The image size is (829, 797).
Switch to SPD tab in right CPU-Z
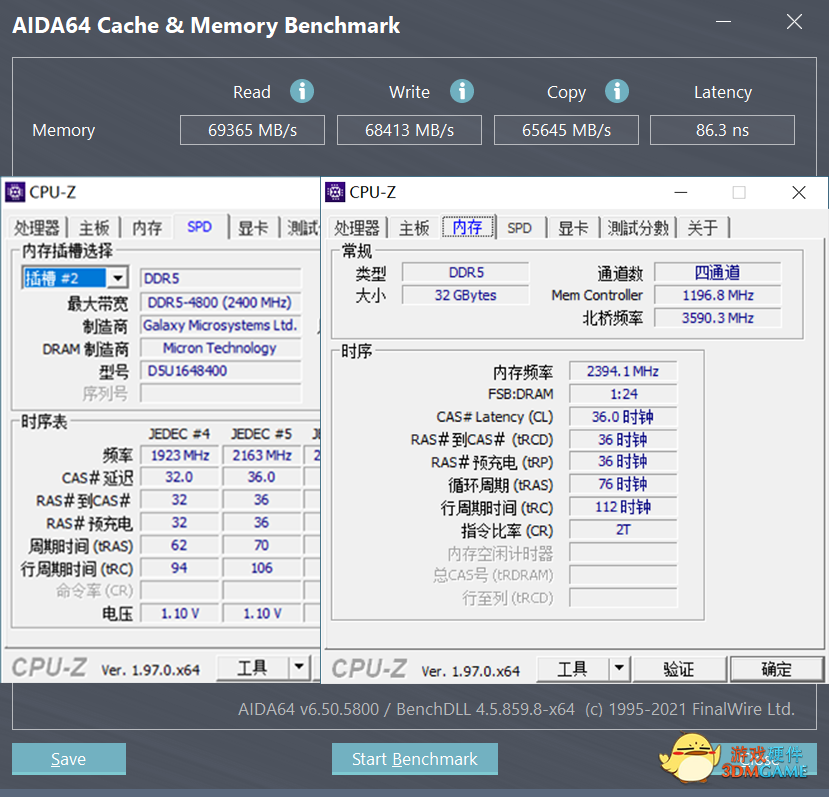pos(519,228)
